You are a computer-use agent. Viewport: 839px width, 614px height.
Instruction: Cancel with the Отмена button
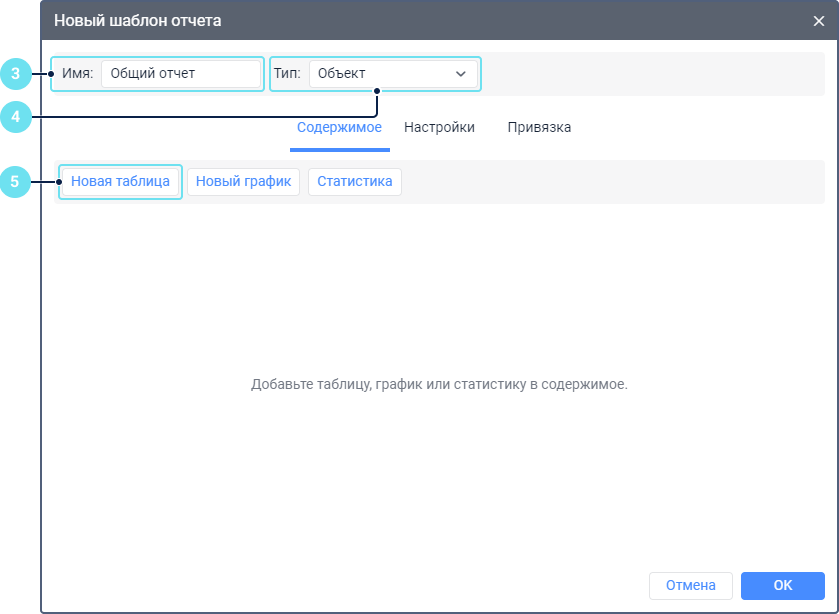coord(690,585)
